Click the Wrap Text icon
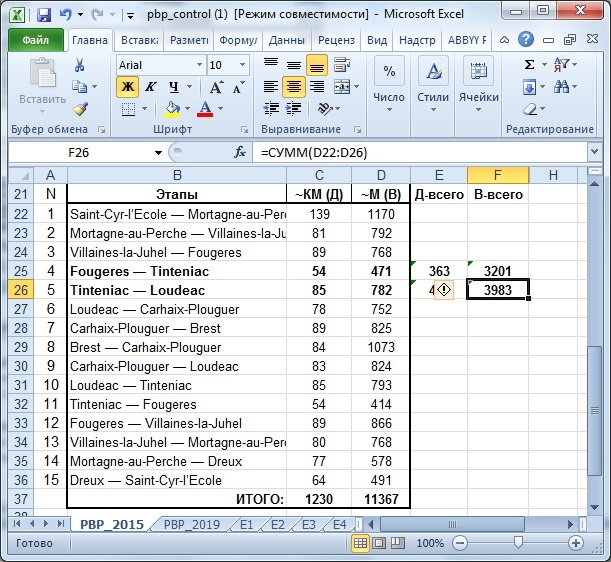The image size is (611, 562). coord(342,65)
